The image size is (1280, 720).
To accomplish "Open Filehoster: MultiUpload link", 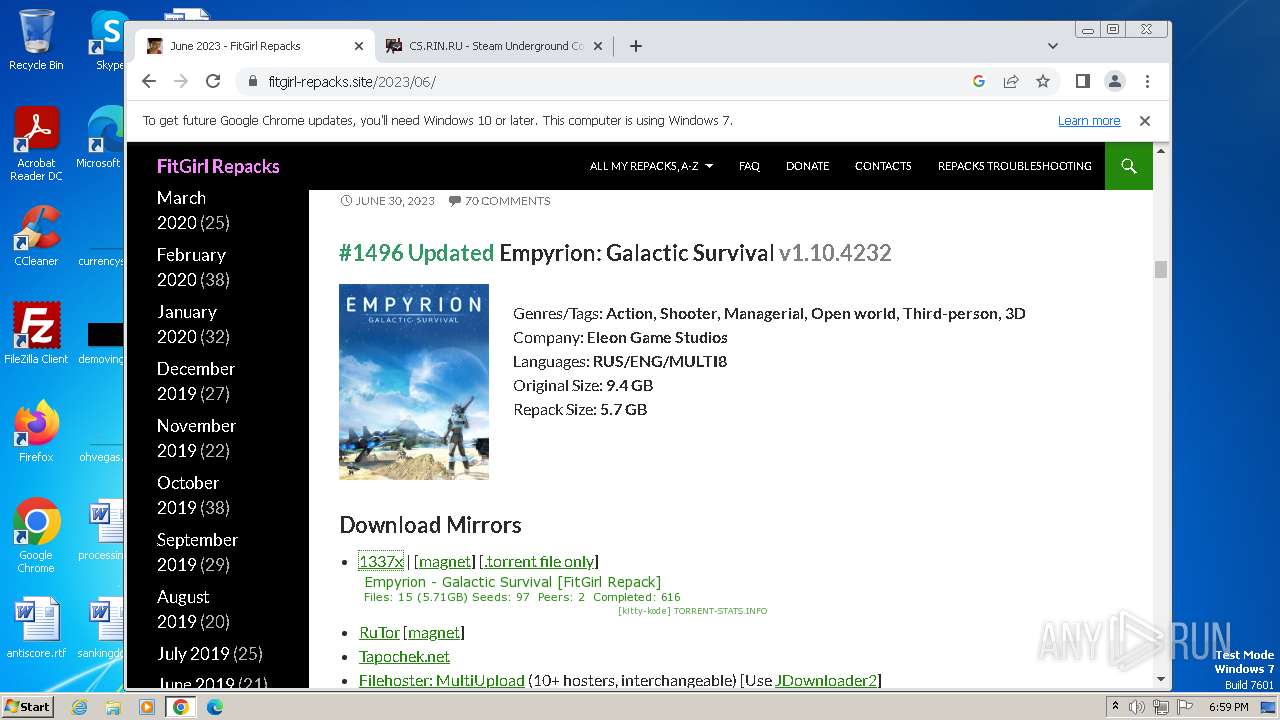I will [x=441, y=680].
